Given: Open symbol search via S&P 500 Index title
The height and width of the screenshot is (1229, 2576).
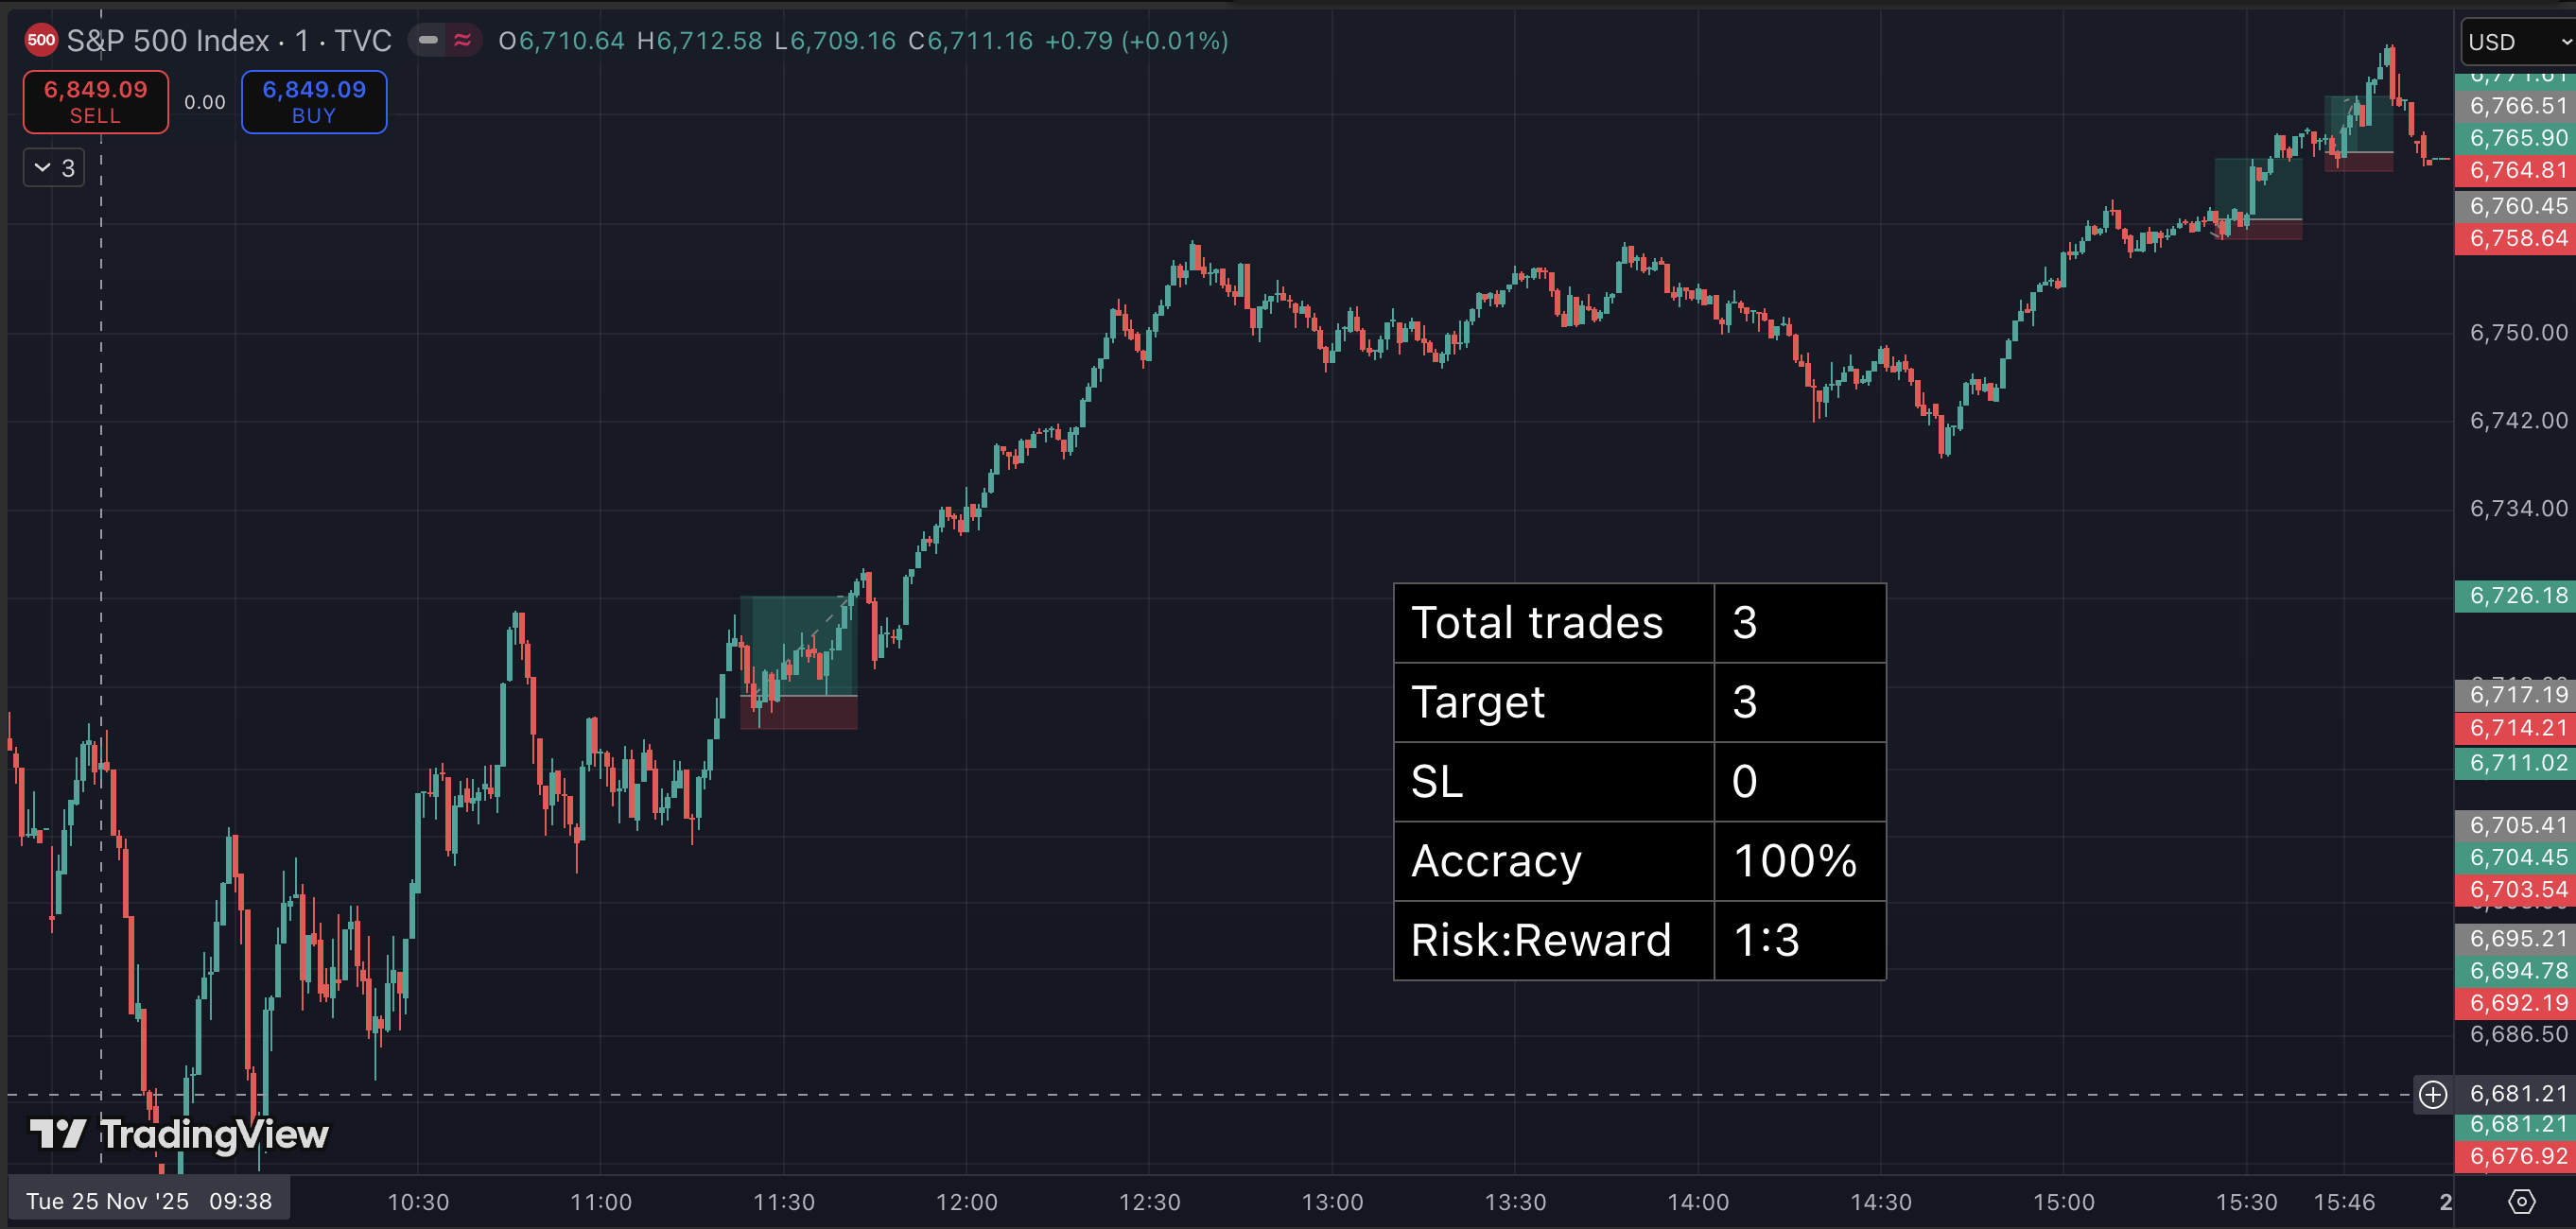Looking at the screenshot, I should pos(167,41).
